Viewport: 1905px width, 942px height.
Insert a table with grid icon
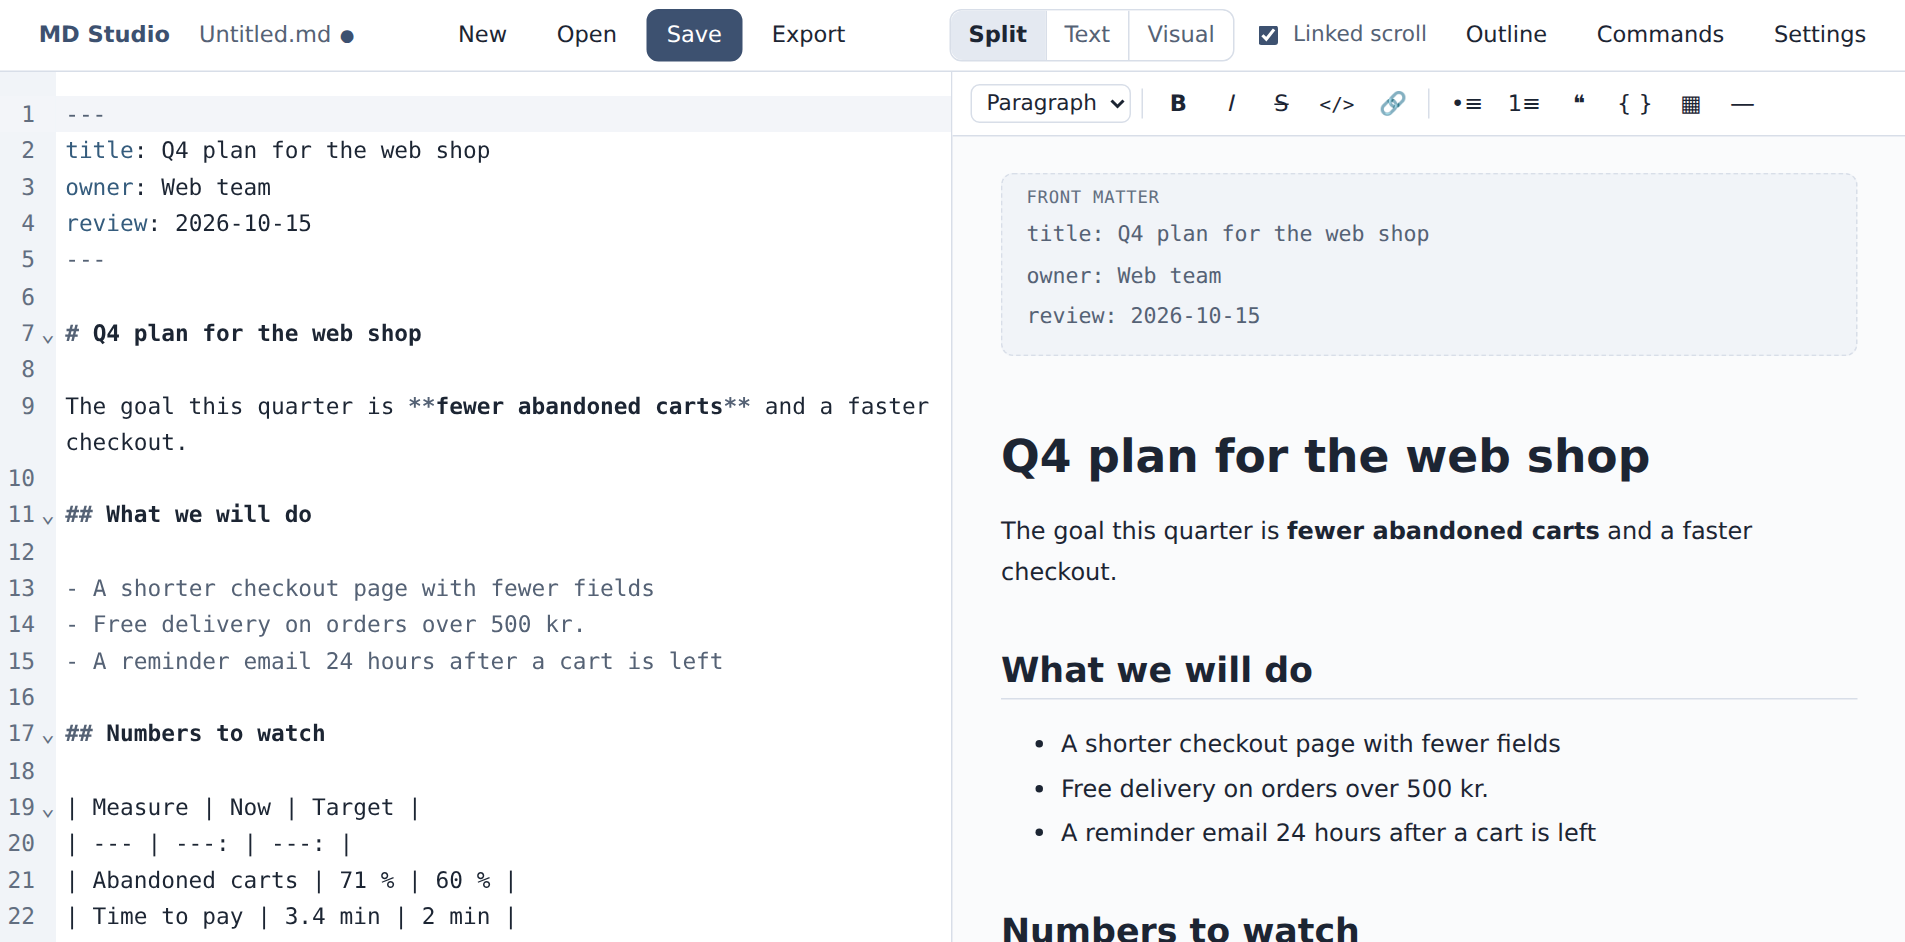tap(1690, 103)
